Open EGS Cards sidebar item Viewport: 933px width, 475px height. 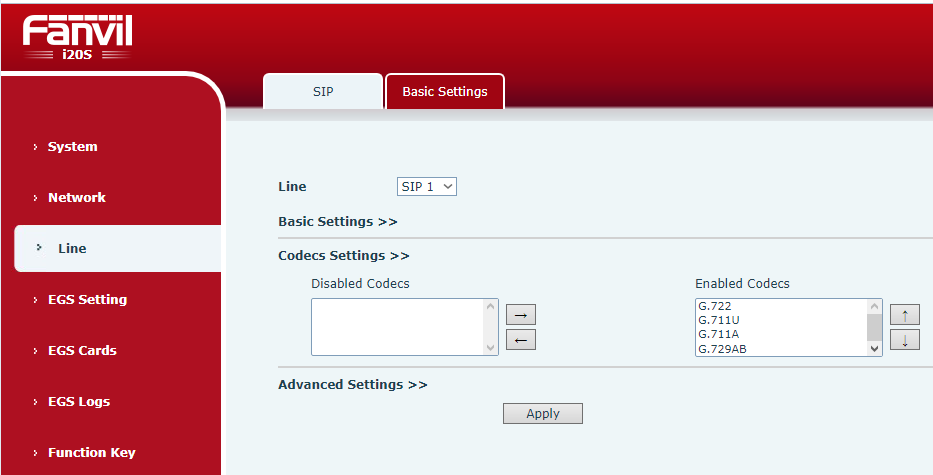82,351
